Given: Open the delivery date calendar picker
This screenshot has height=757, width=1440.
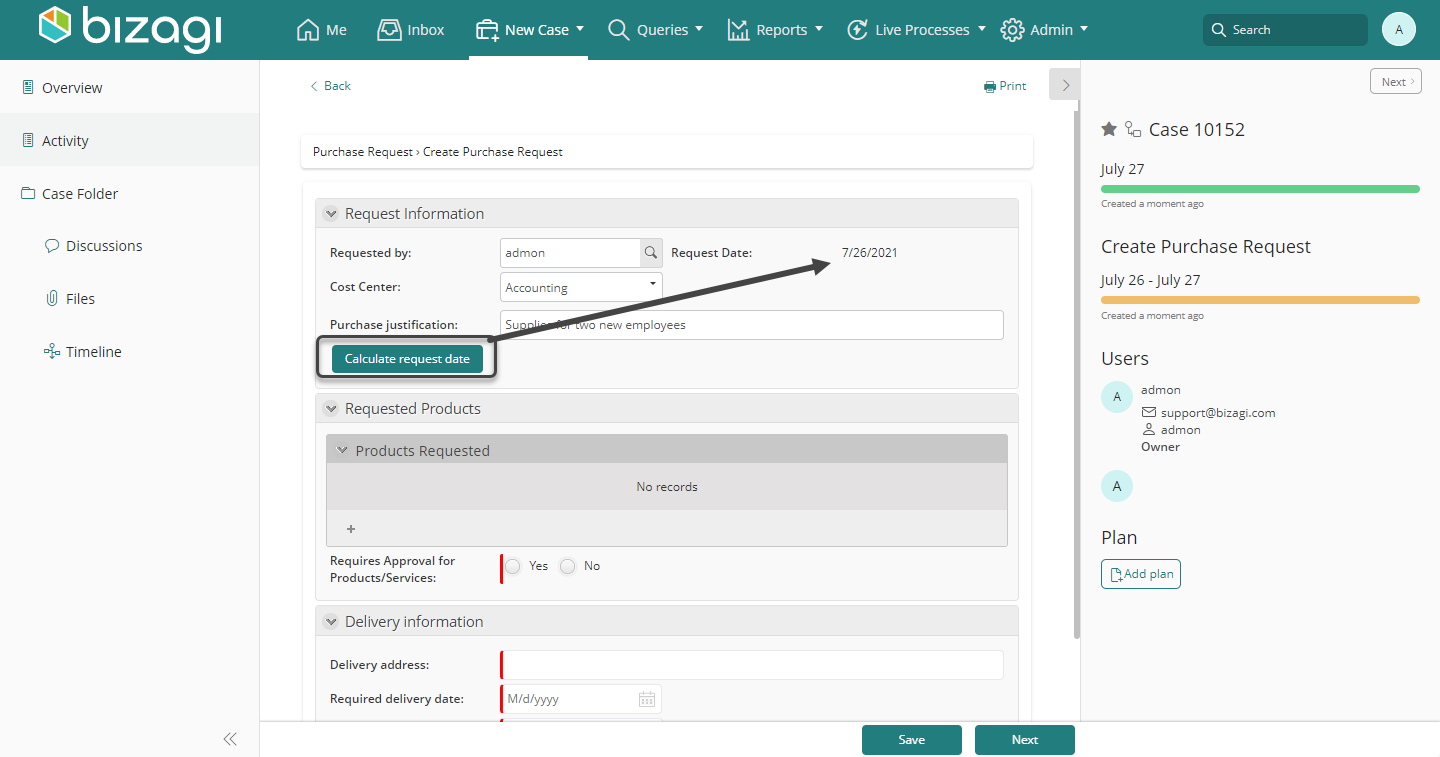Looking at the screenshot, I should [647, 699].
